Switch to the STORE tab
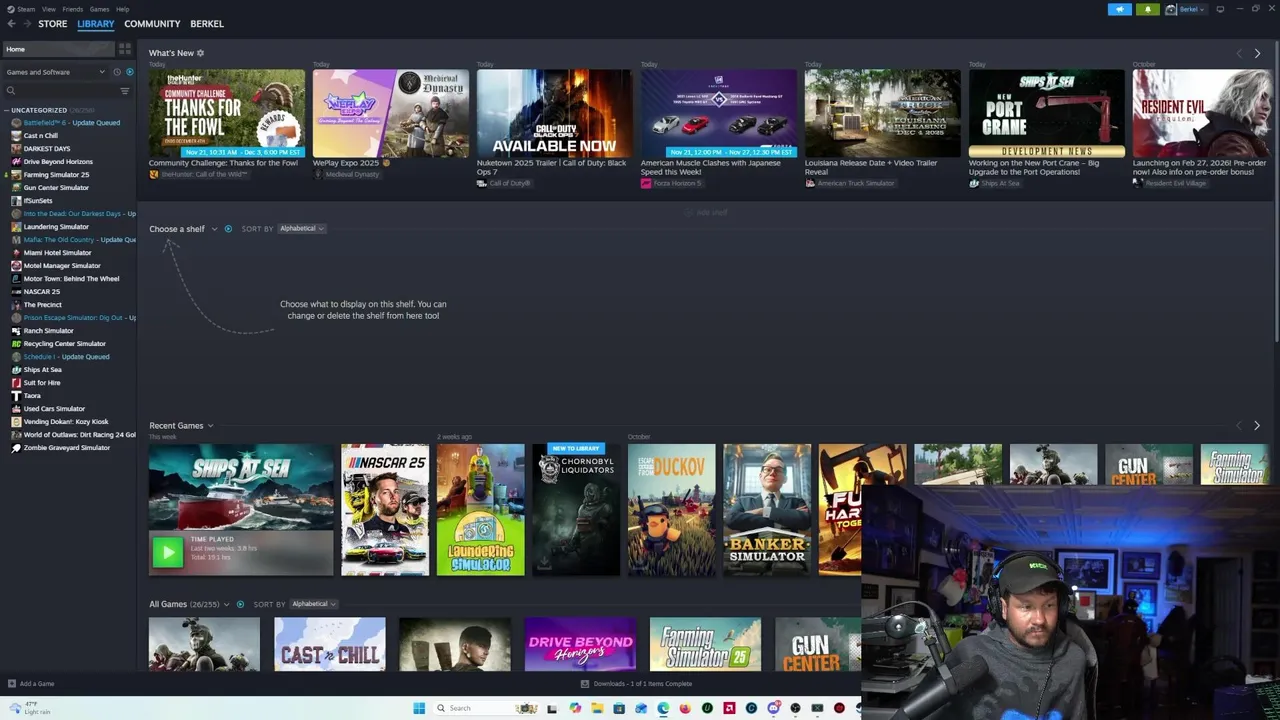This screenshot has height=720, width=1280. click(52, 23)
